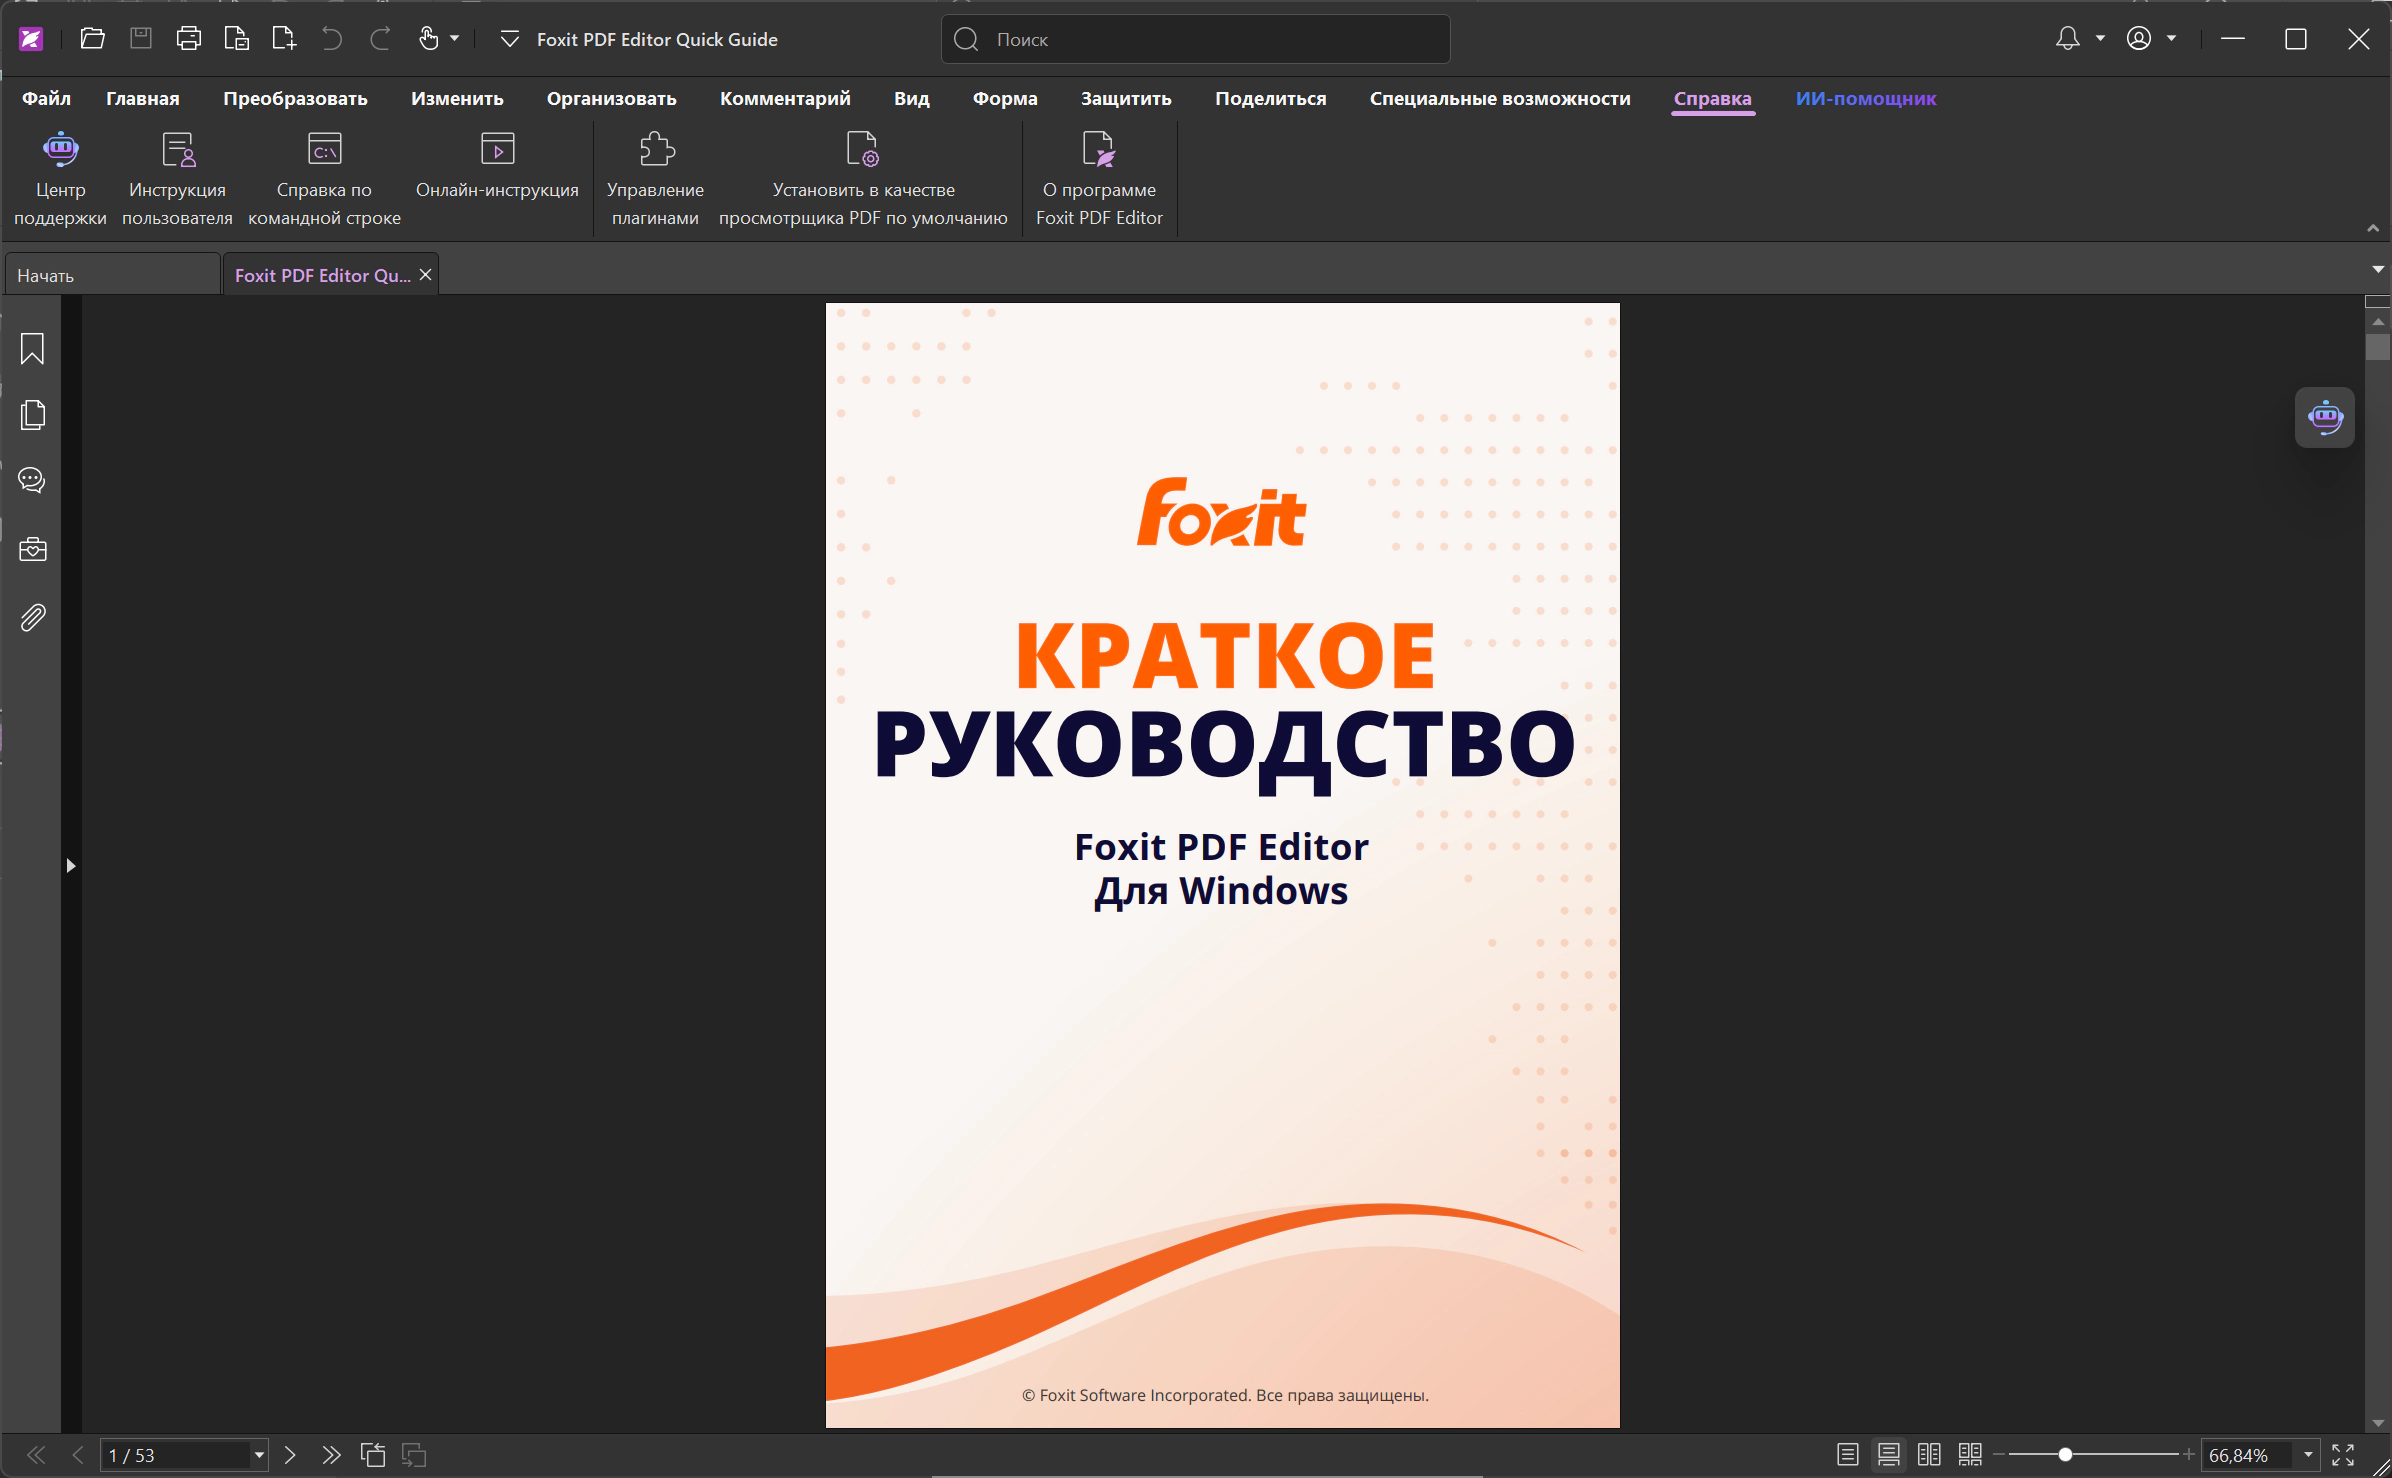Open notifications via the bell icon

pyautogui.click(x=2067, y=39)
